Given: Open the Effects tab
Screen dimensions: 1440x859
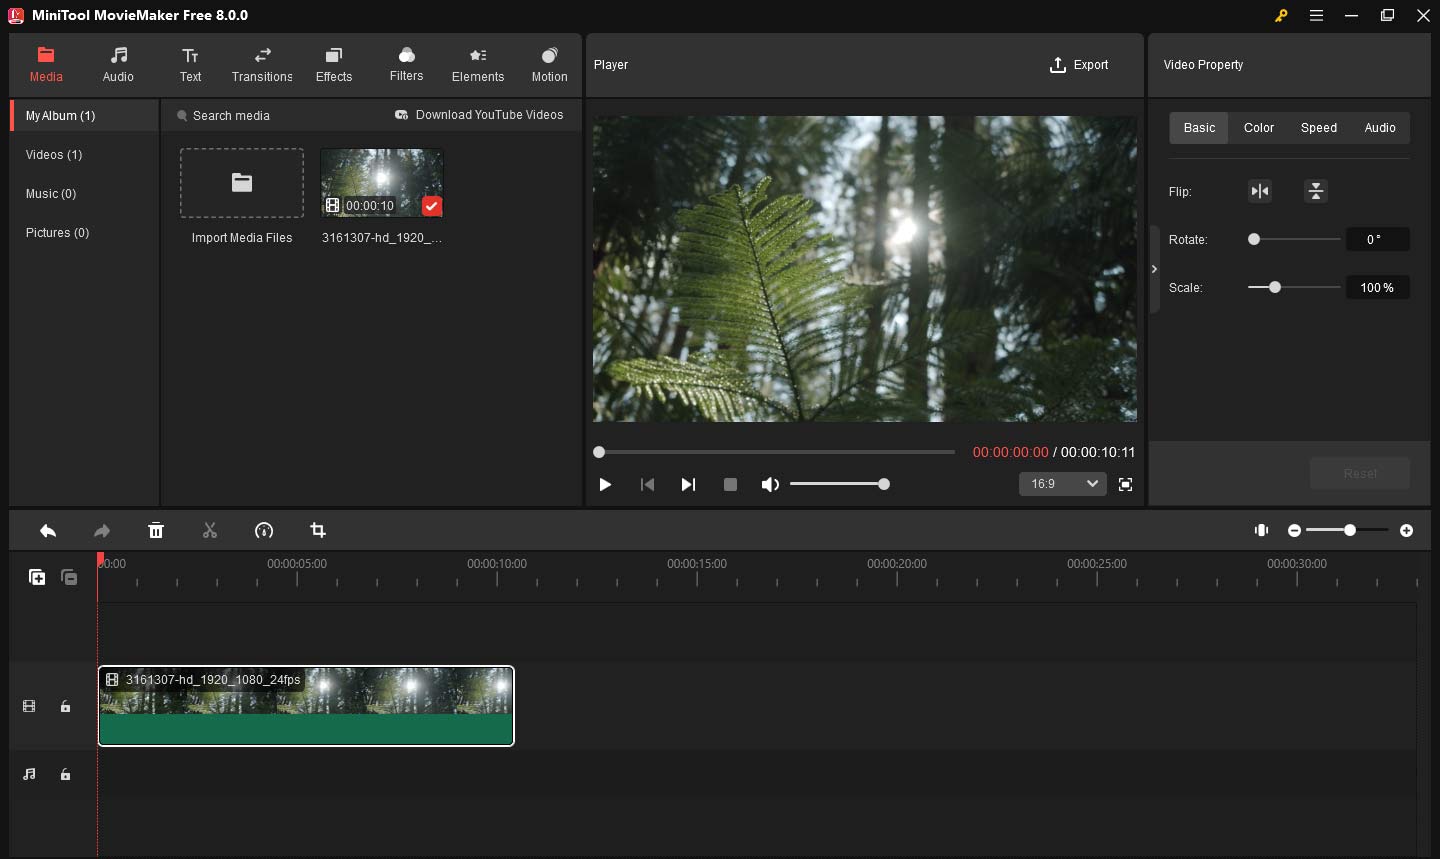Looking at the screenshot, I should 334,64.
